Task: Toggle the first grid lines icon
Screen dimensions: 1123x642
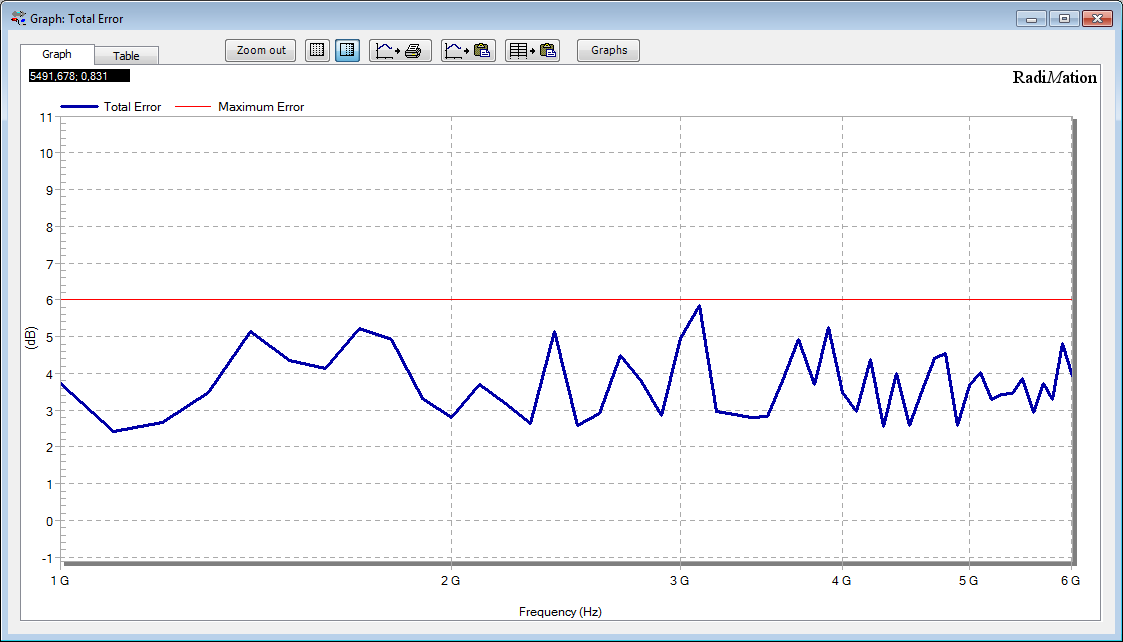Action: [317, 50]
